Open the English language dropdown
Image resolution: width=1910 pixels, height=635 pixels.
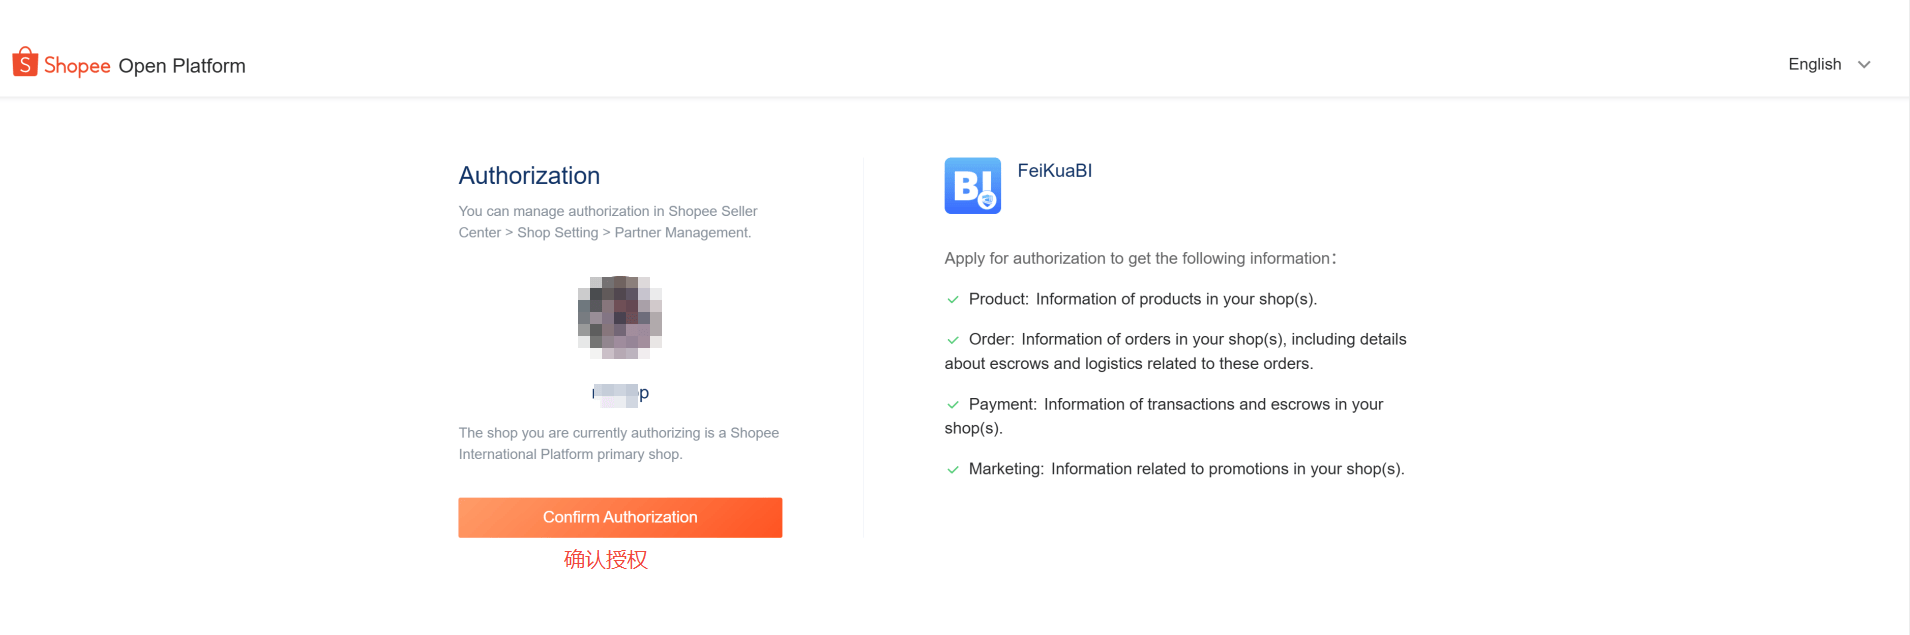tap(1814, 64)
